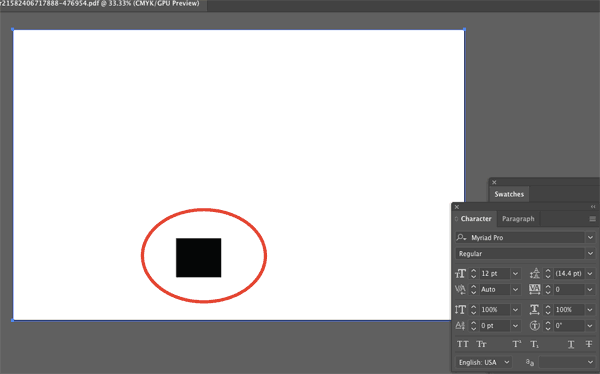Select the black square on artboard
Image resolution: width=600 pixels, height=374 pixels.
click(199, 258)
